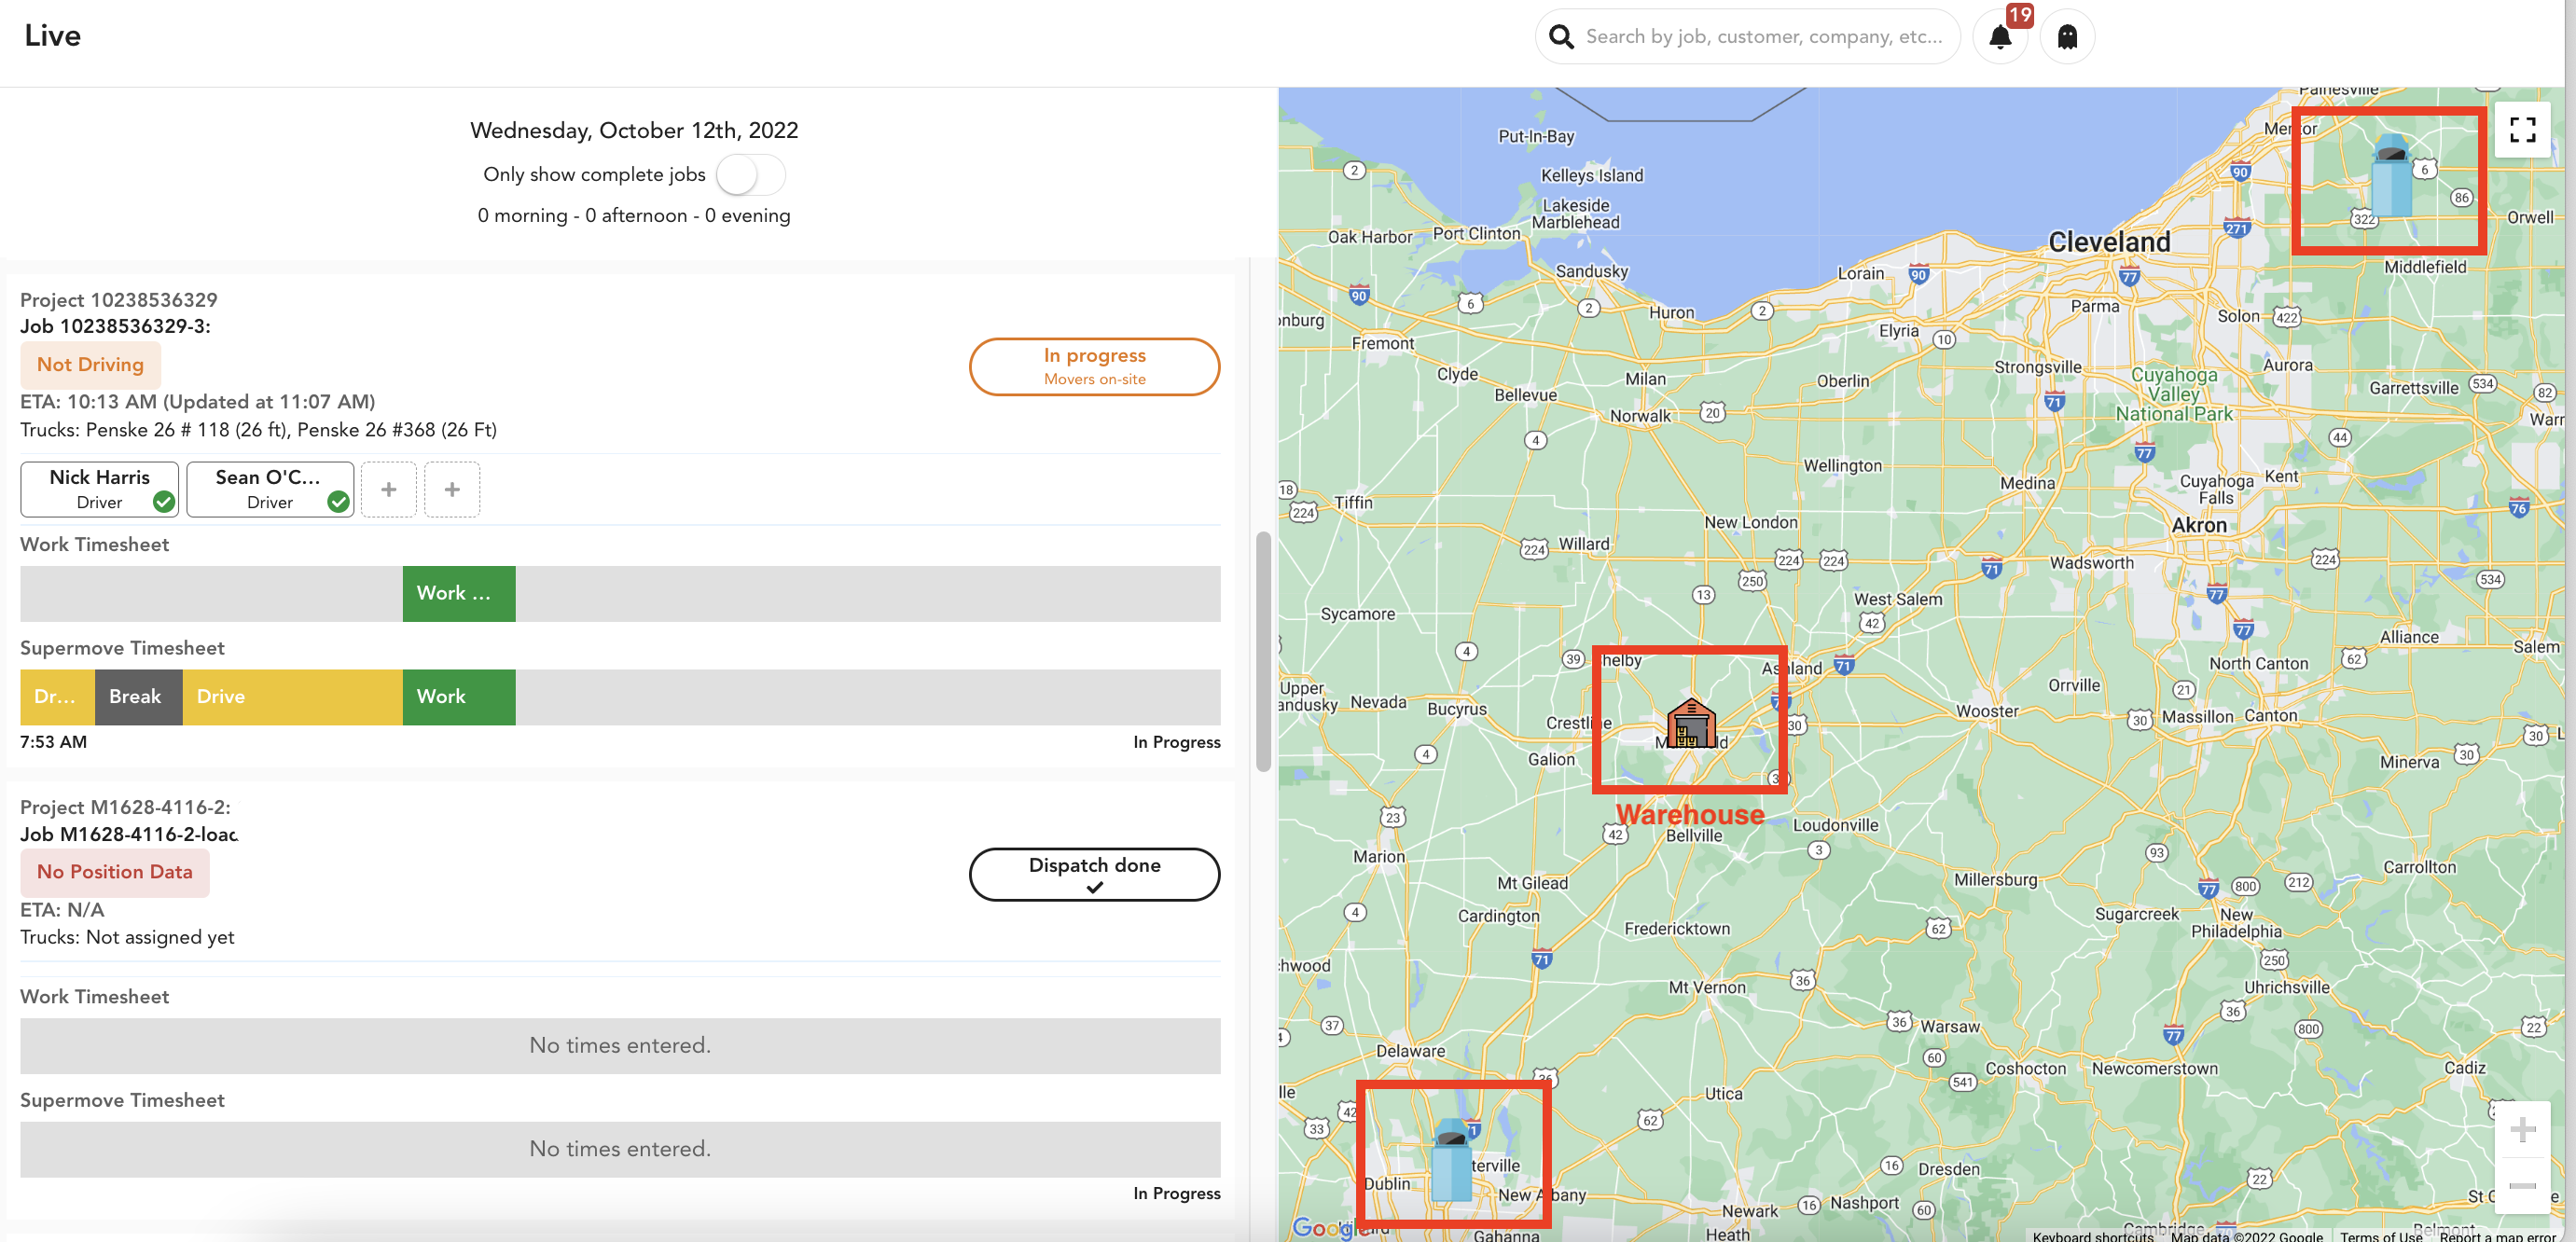Click Project 10238536329 heading
The width and height of the screenshot is (2576, 1242).
tap(118, 300)
